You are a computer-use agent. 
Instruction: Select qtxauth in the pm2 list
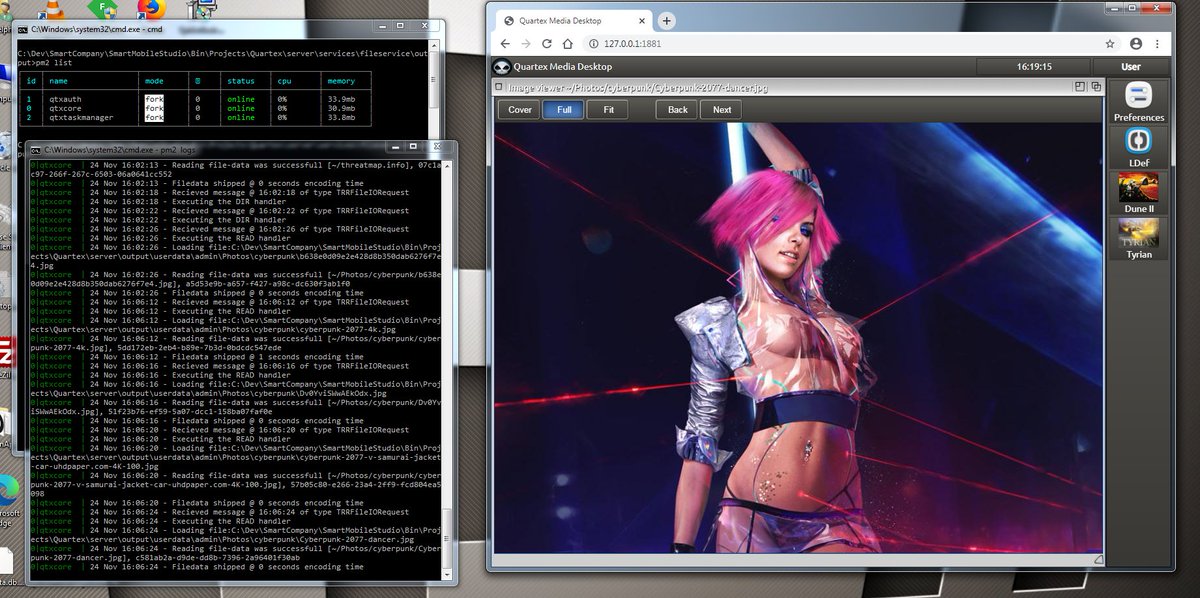(67, 99)
